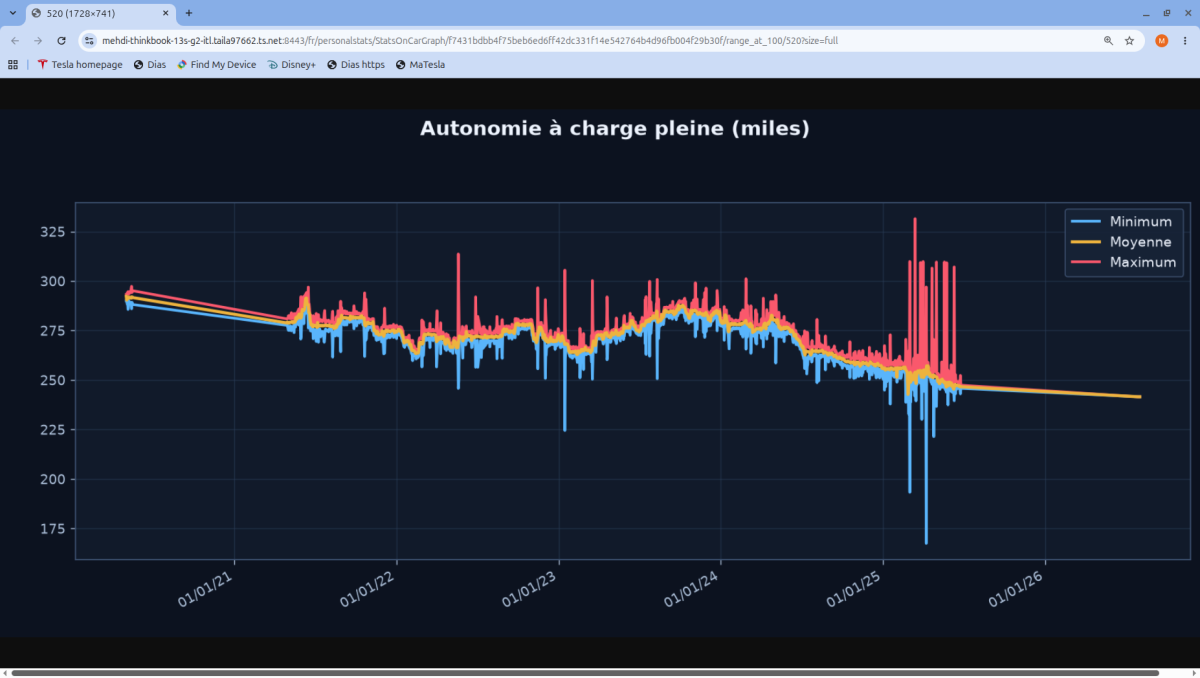Open MaTesla bookmark
This screenshot has width=1200, height=678.
click(x=420, y=64)
